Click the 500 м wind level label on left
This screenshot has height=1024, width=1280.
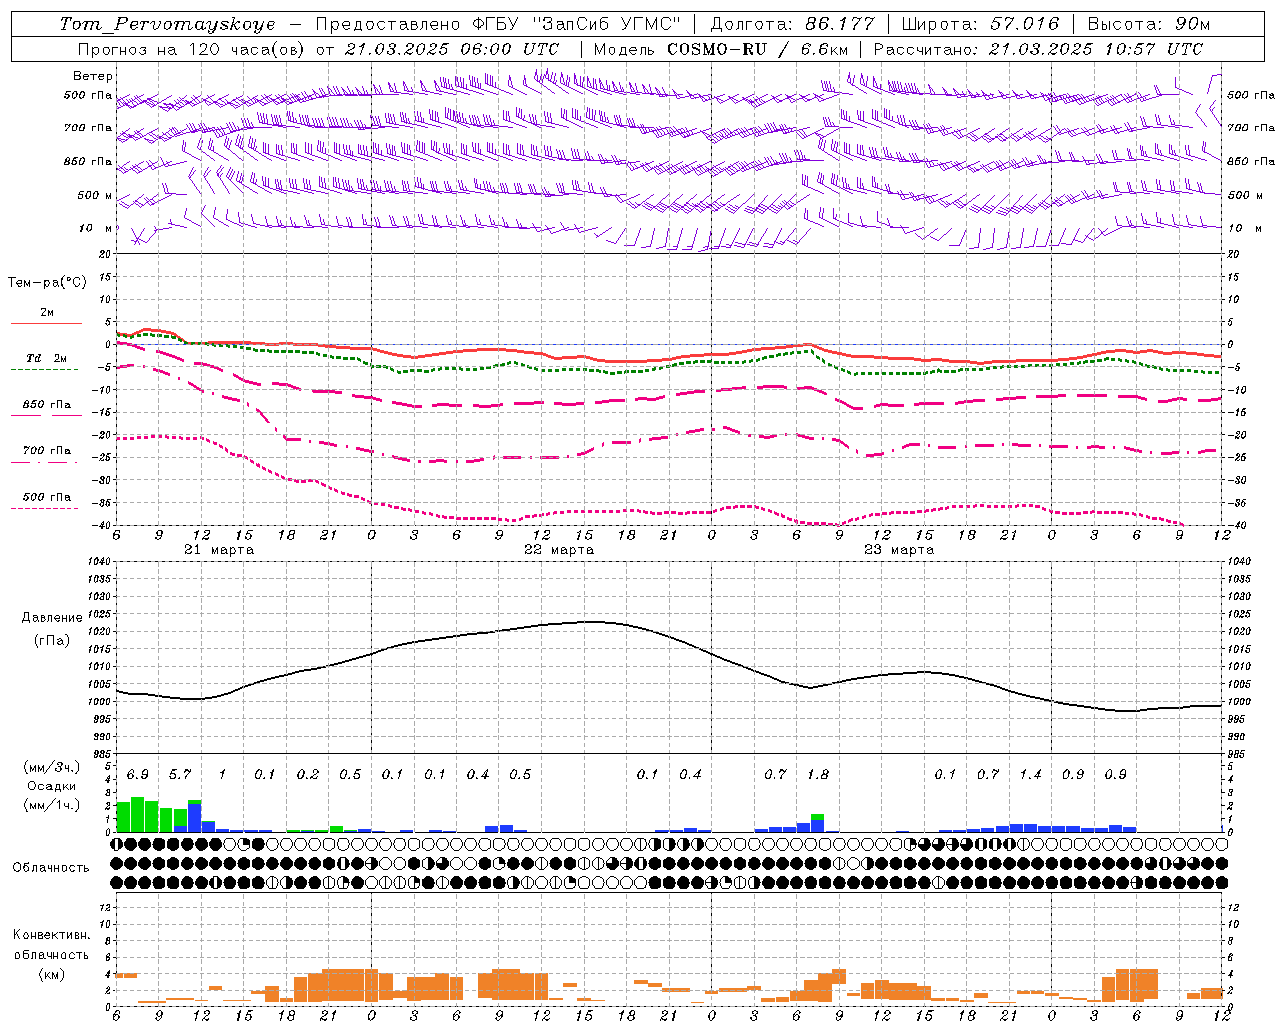tap(95, 195)
